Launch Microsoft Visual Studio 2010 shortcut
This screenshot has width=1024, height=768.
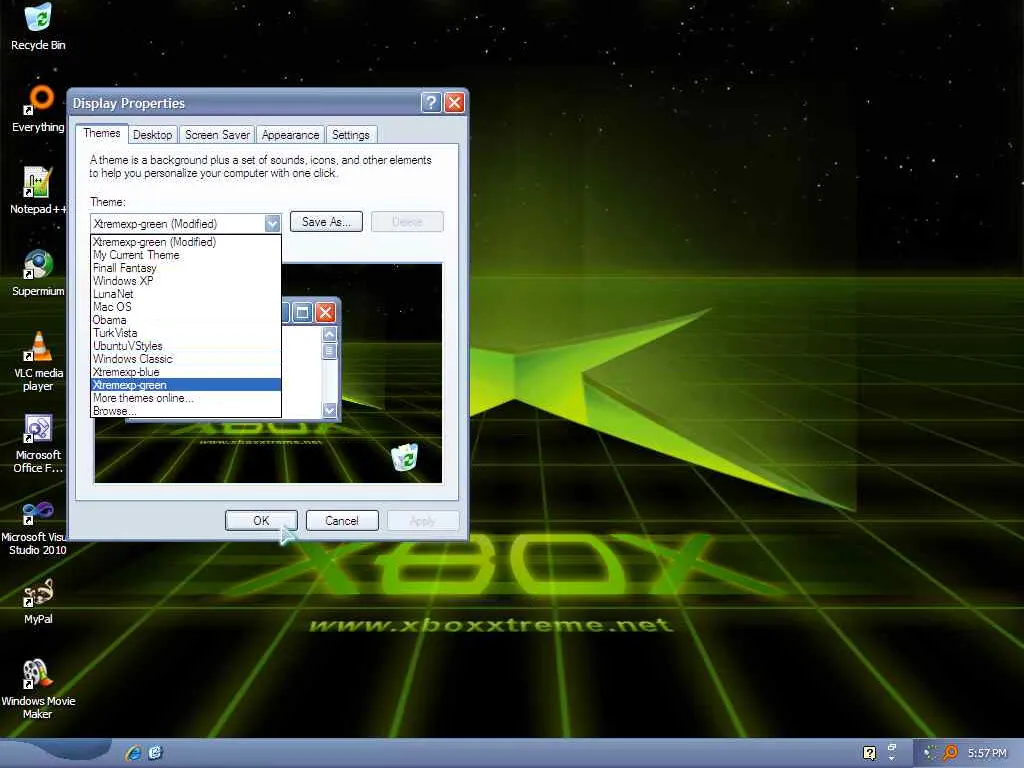[34, 526]
